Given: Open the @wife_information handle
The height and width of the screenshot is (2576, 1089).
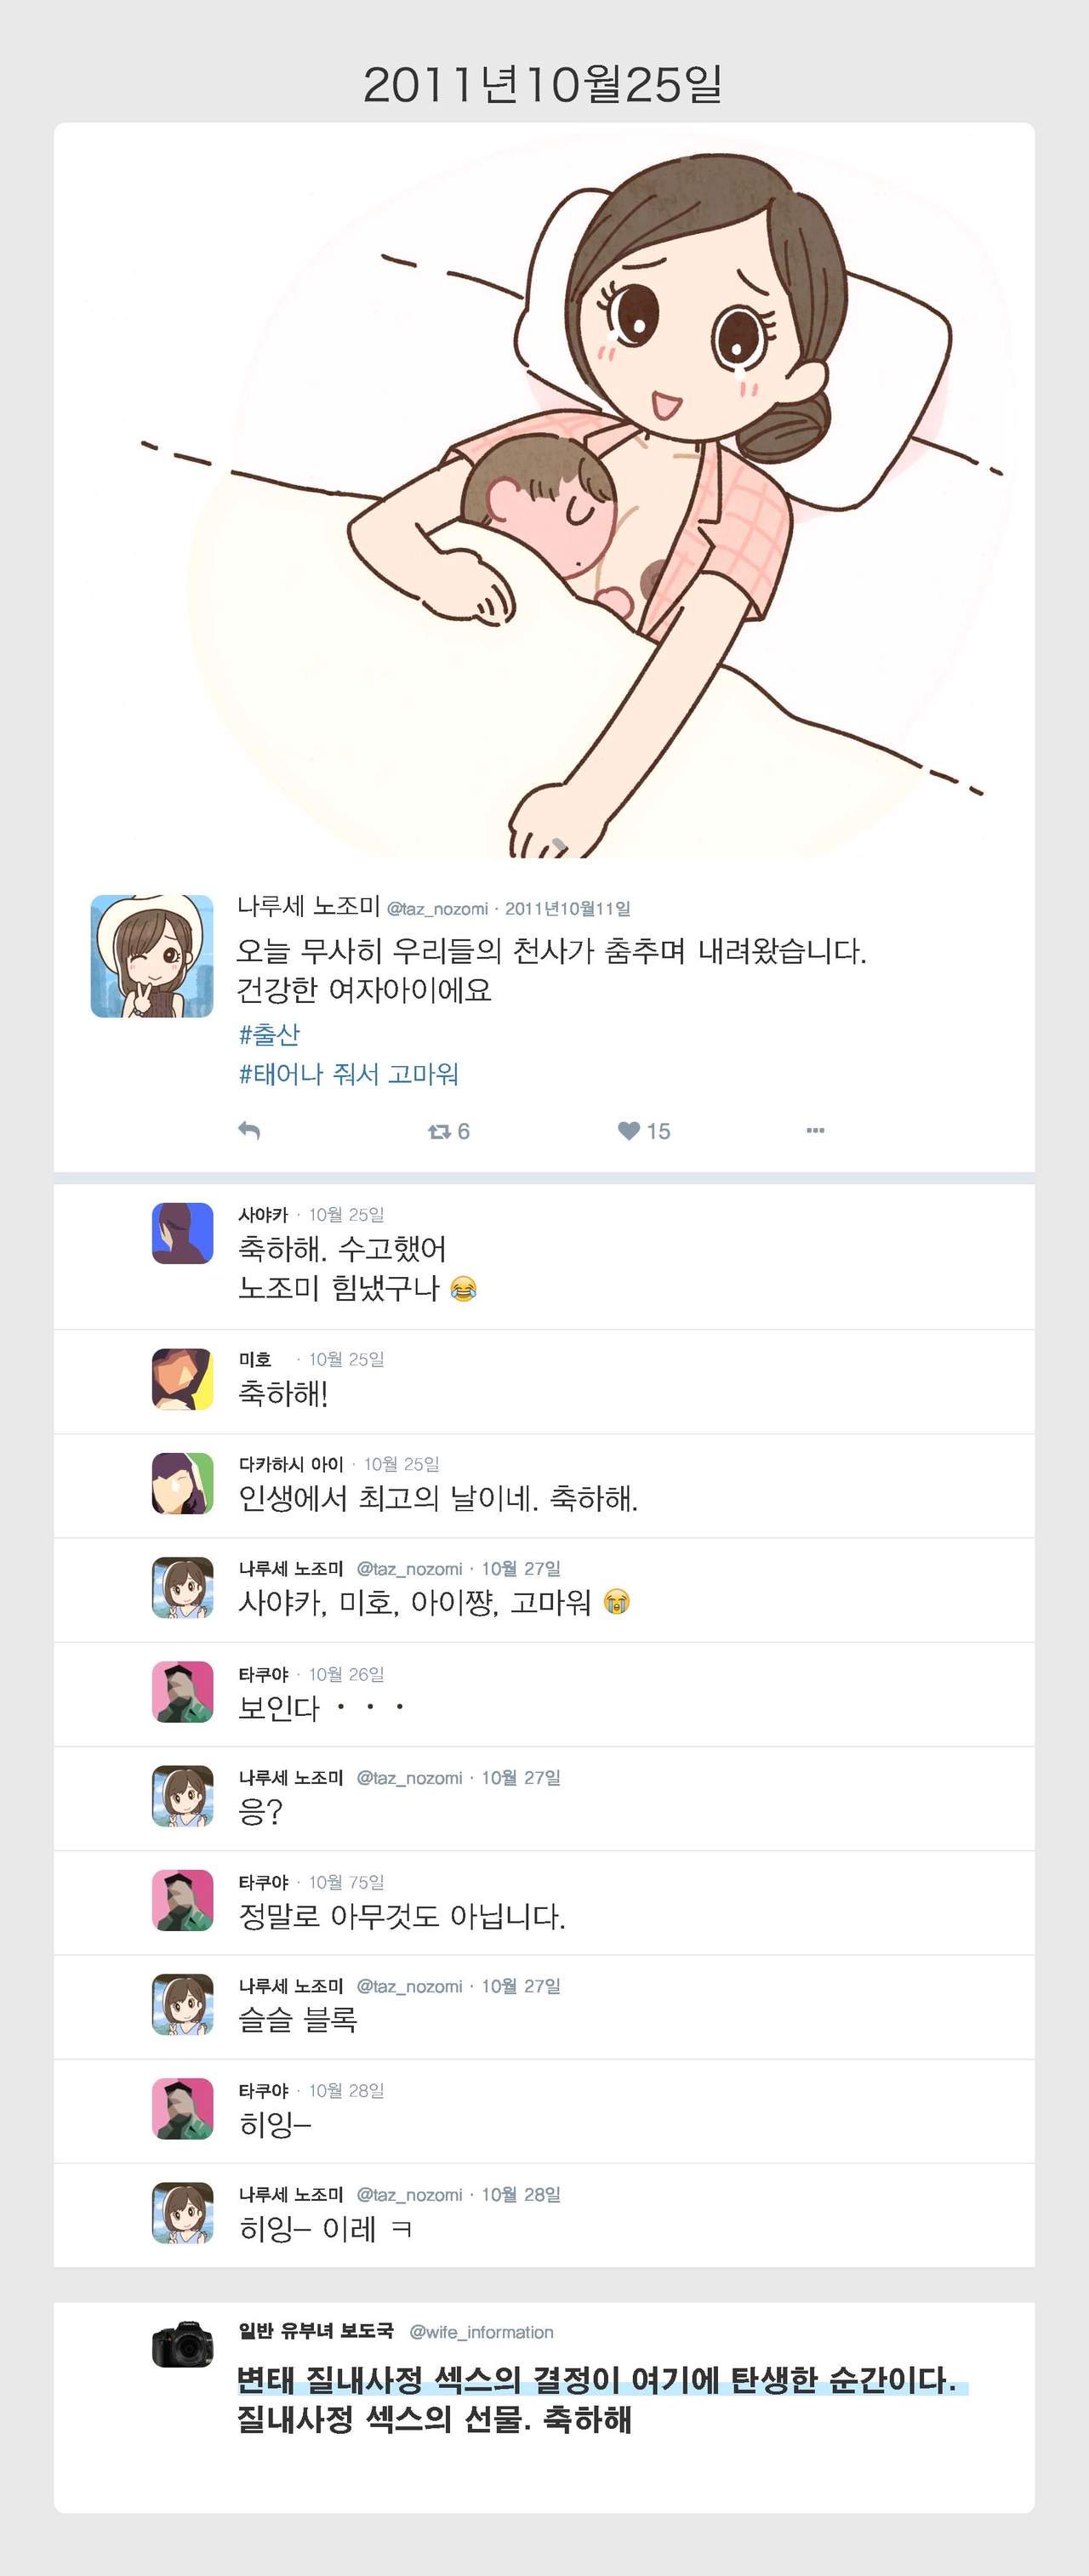Looking at the screenshot, I should point(481,2332).
